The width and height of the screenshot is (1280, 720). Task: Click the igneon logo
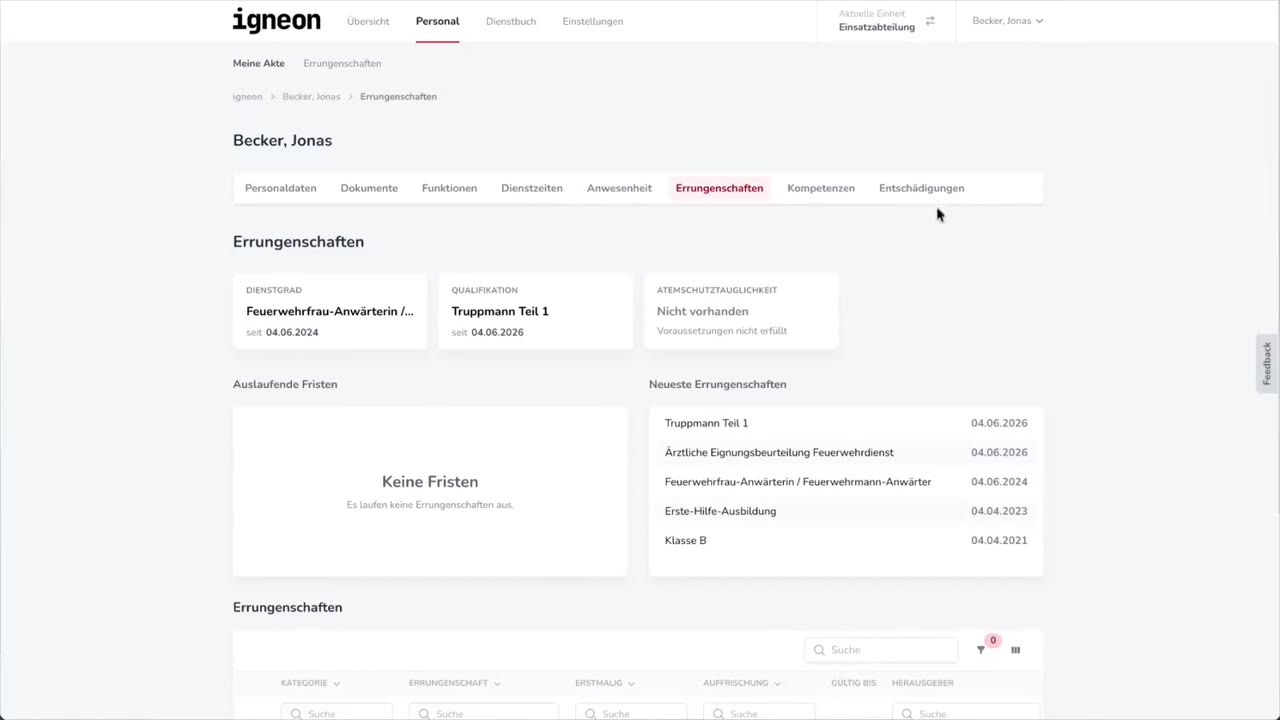pyautogui.click(x=277, y=21)
